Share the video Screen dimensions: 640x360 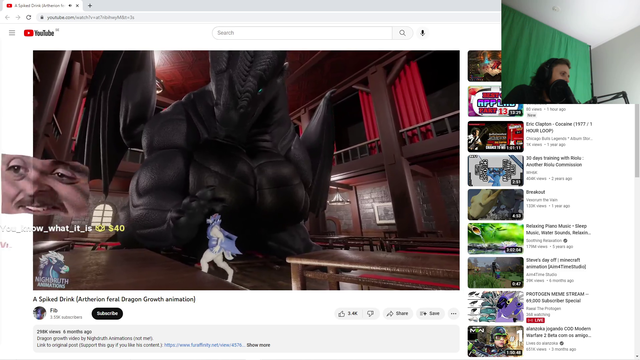tap(398, 313)
